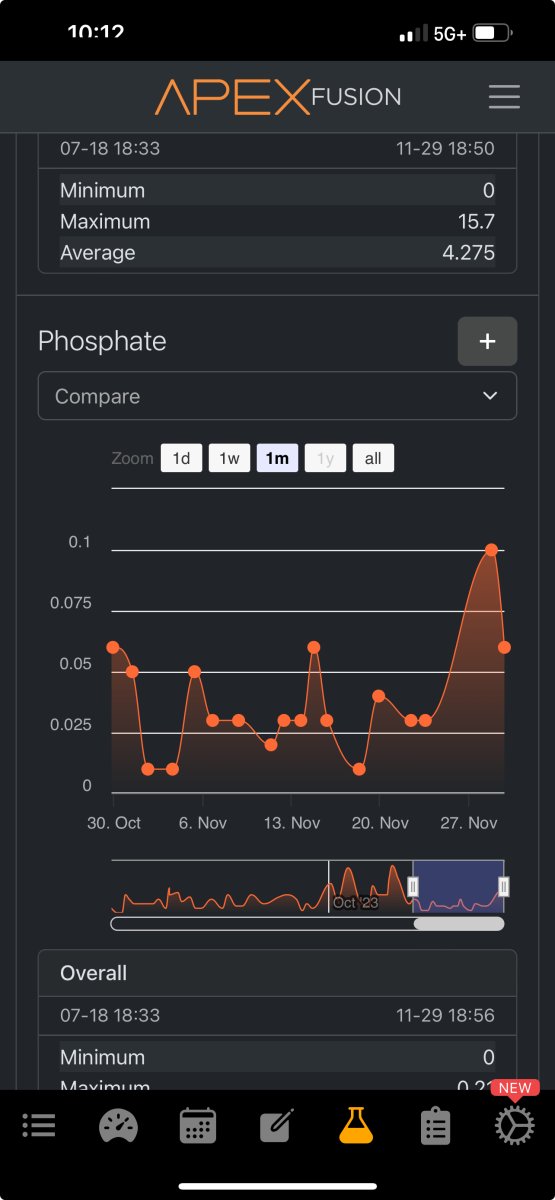The width and height of the screenshot is (555, 1200).
Task: Select the flask measurements icon
Action: 355,1125
